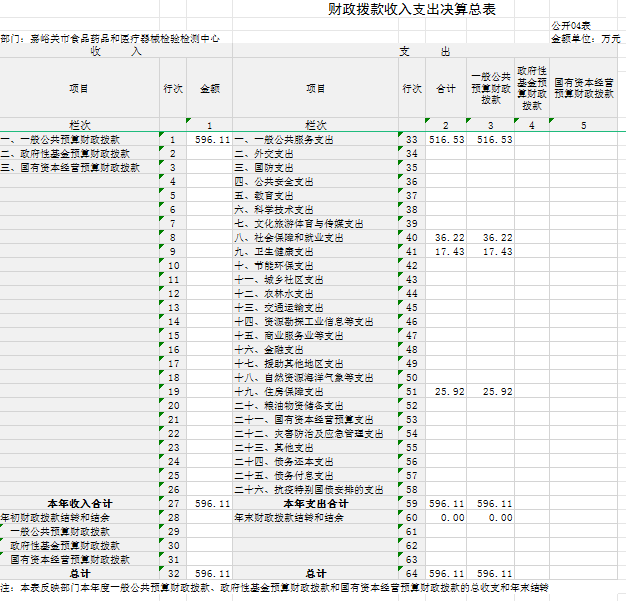Select the 本年支出合计 cell
This screenshot has height=601, width=626.
[x=315, y=503]
